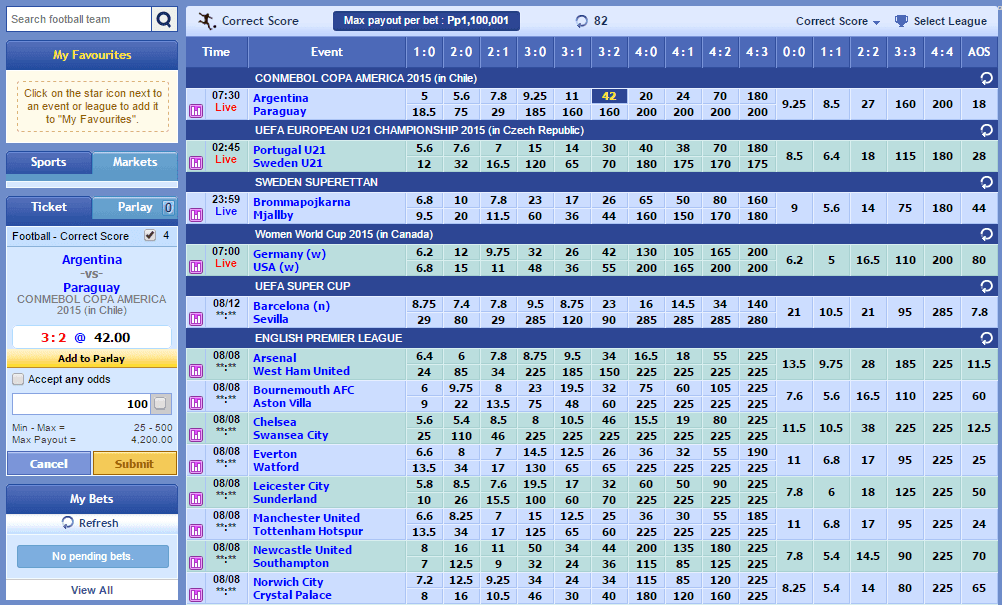Viewport: 1002px width, 605px height.
Task: Tick the small box beside the stake field
Action: click(160, 403)
